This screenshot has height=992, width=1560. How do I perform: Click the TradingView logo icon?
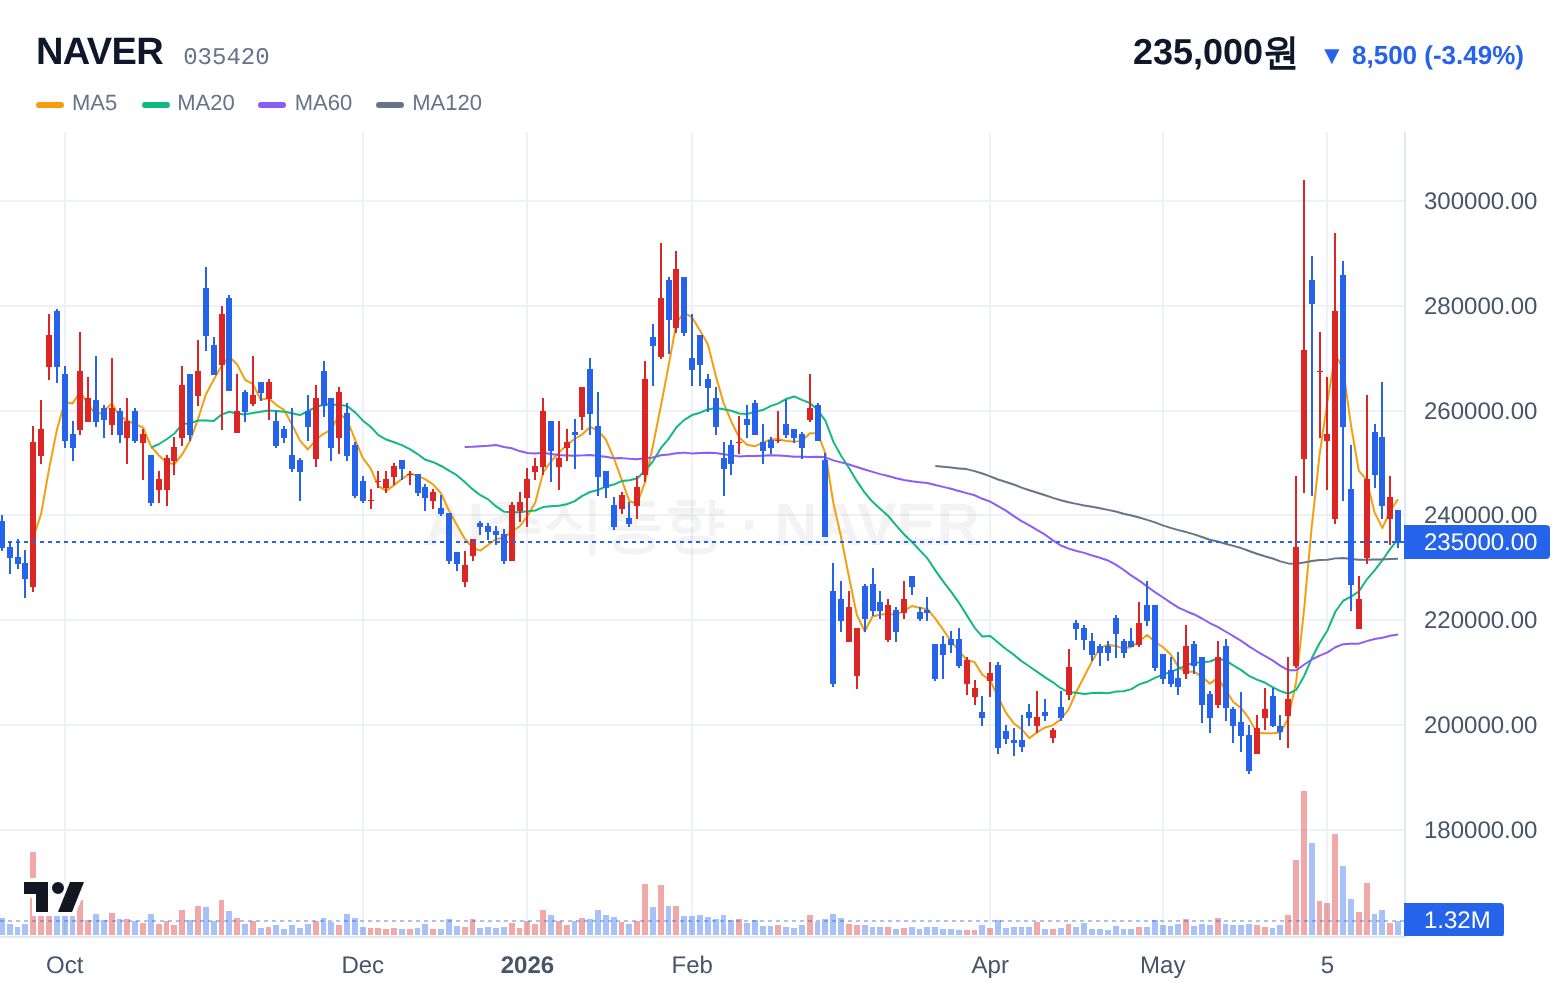click(54, 897)
